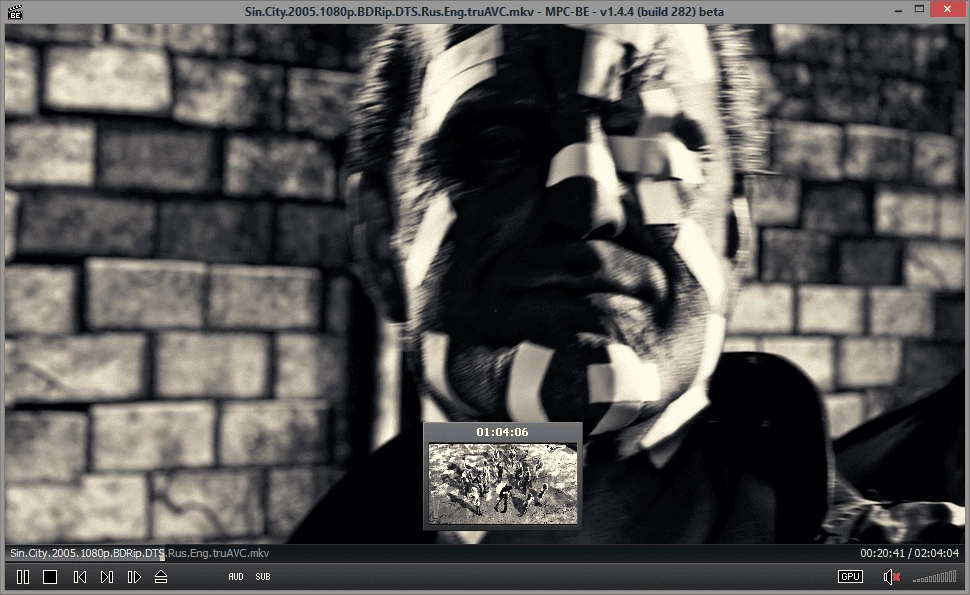970x595 pixels.
Task: Skip to the next chapter
Action: click(x=106, y=577)
